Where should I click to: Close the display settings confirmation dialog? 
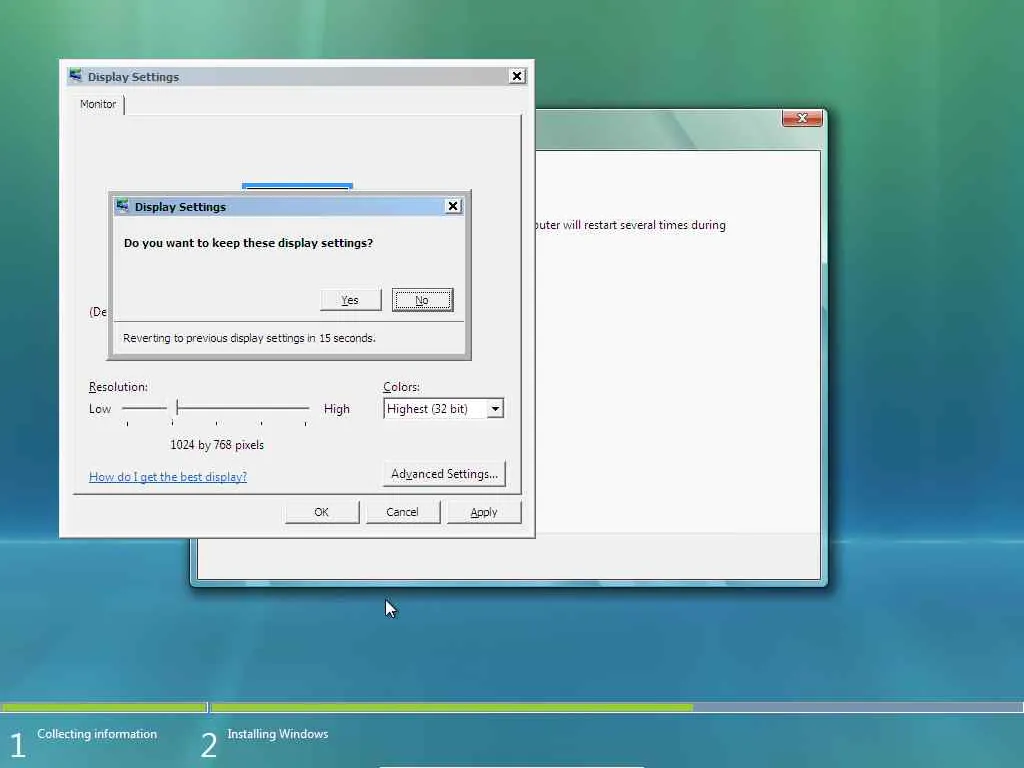tap(453, 206)
